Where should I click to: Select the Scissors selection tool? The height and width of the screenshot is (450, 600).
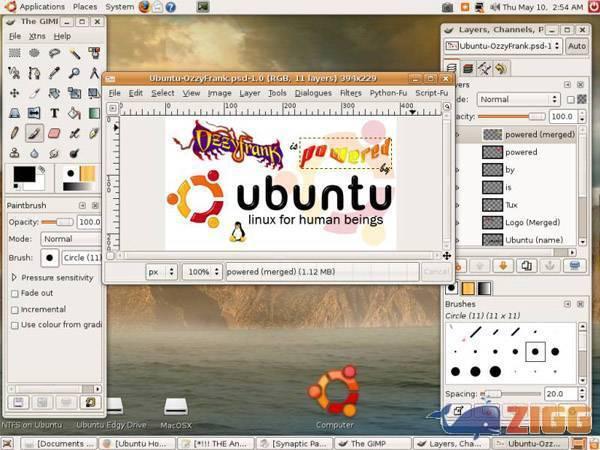click(x=15, y=73)
